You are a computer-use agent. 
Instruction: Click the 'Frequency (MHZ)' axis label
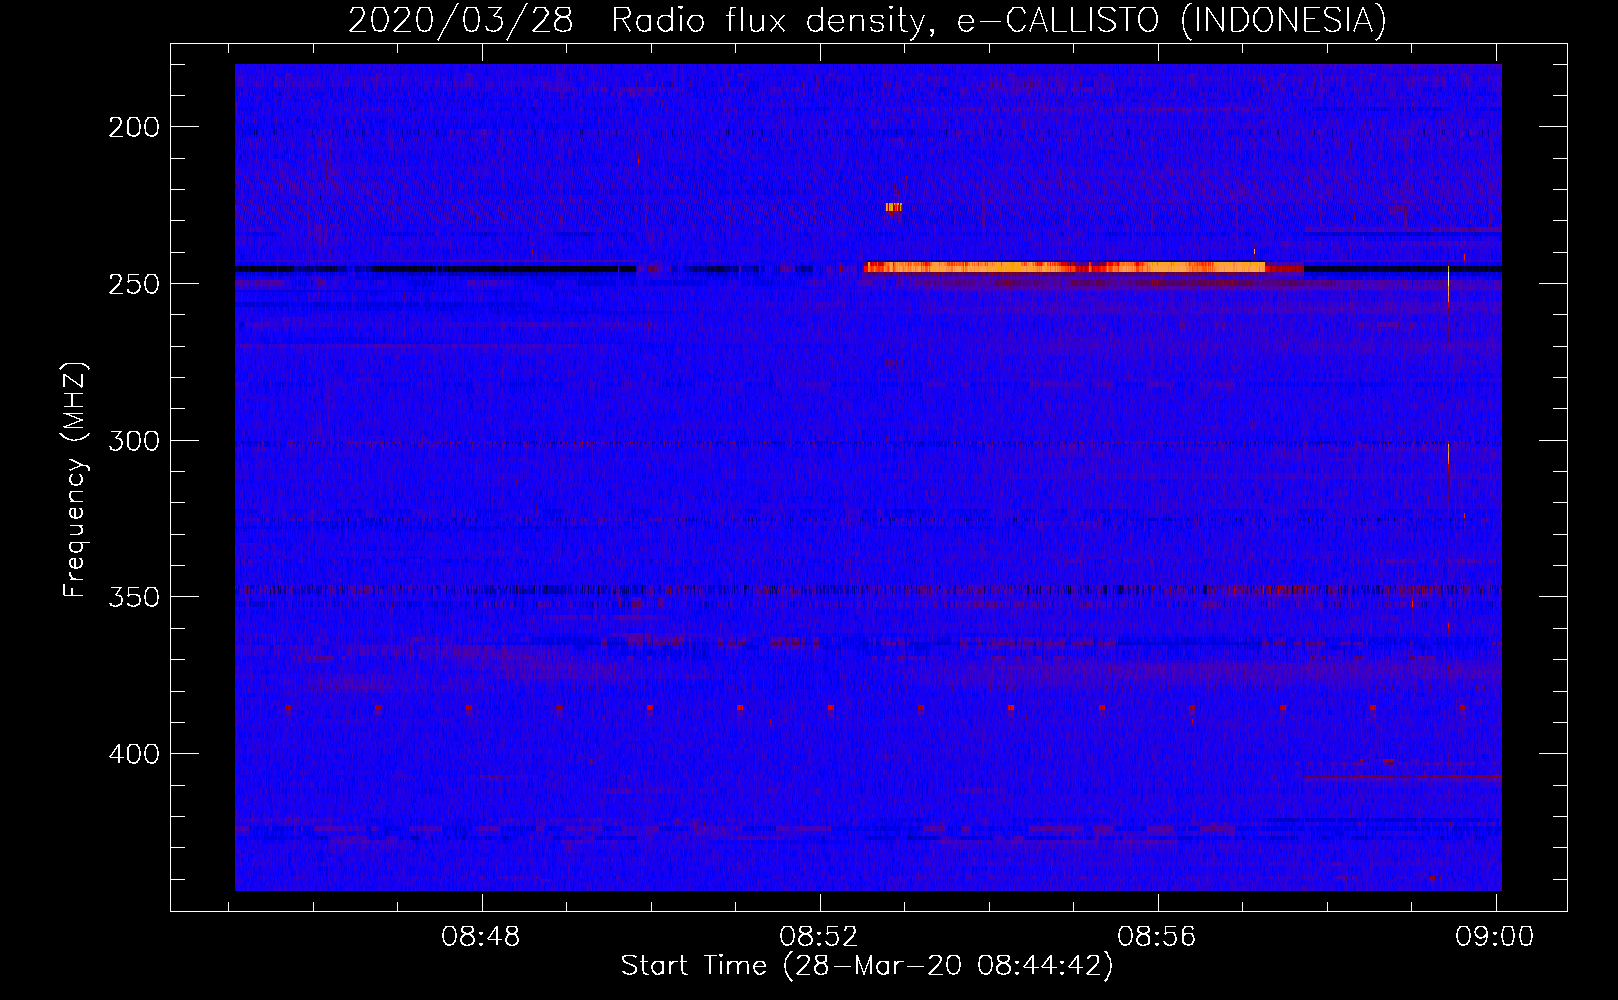(x=75, y=480)
